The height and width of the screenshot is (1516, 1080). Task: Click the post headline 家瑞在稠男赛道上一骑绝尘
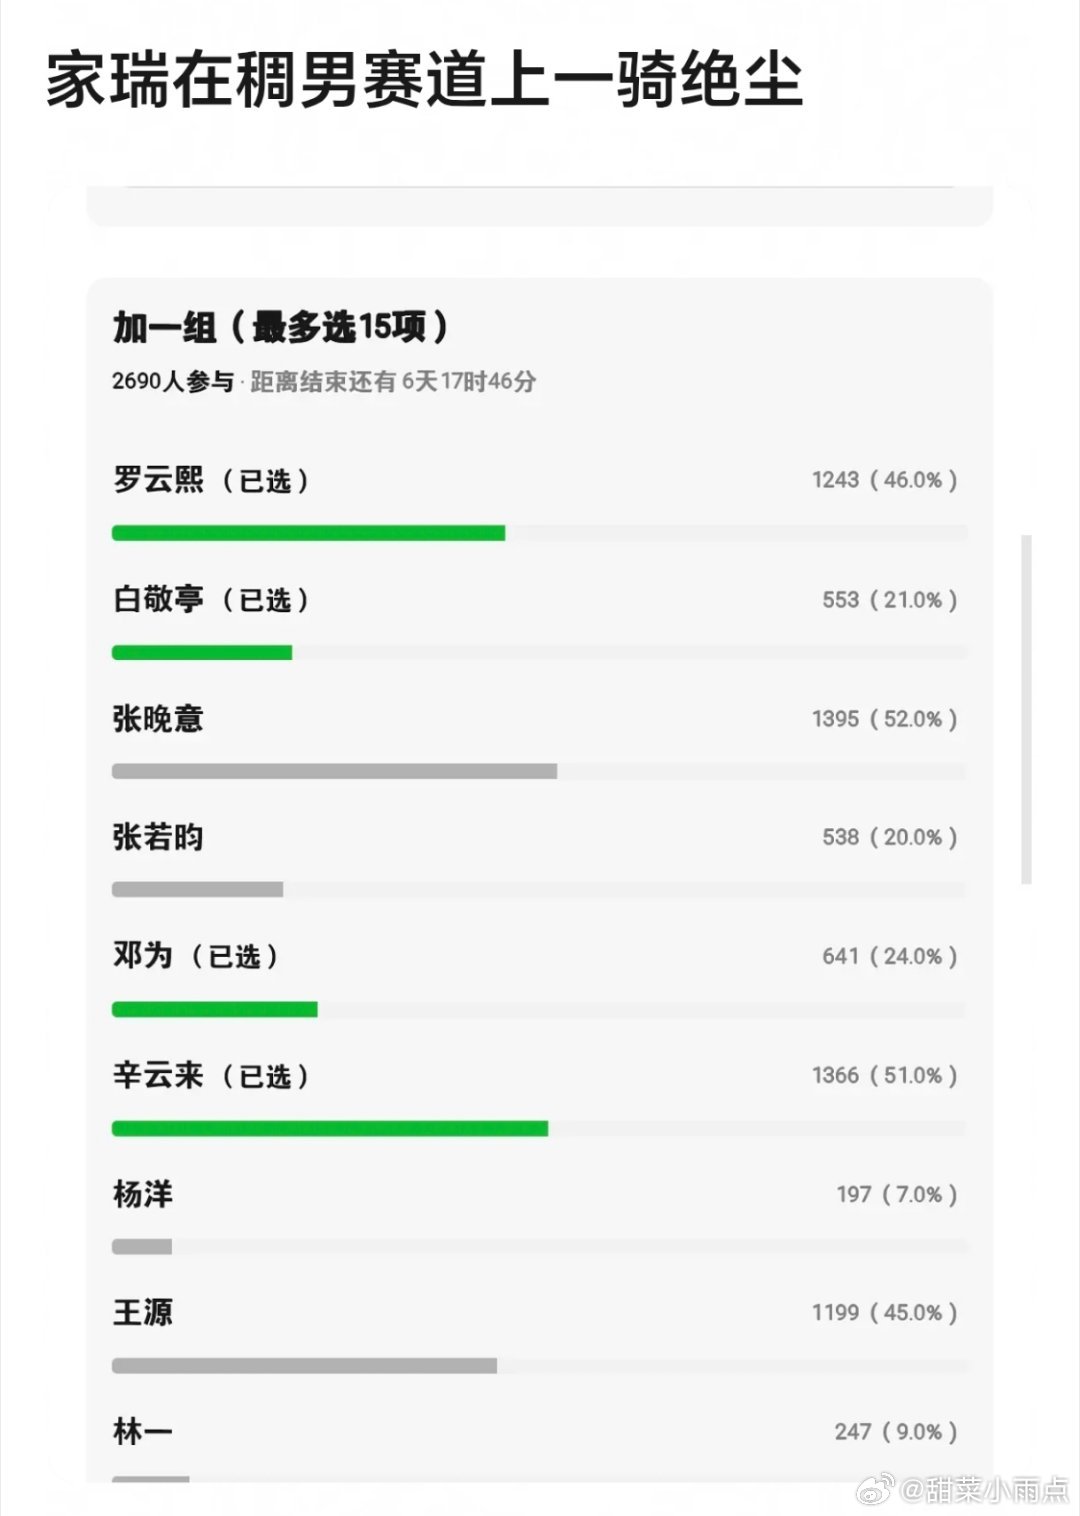(425, 79)
